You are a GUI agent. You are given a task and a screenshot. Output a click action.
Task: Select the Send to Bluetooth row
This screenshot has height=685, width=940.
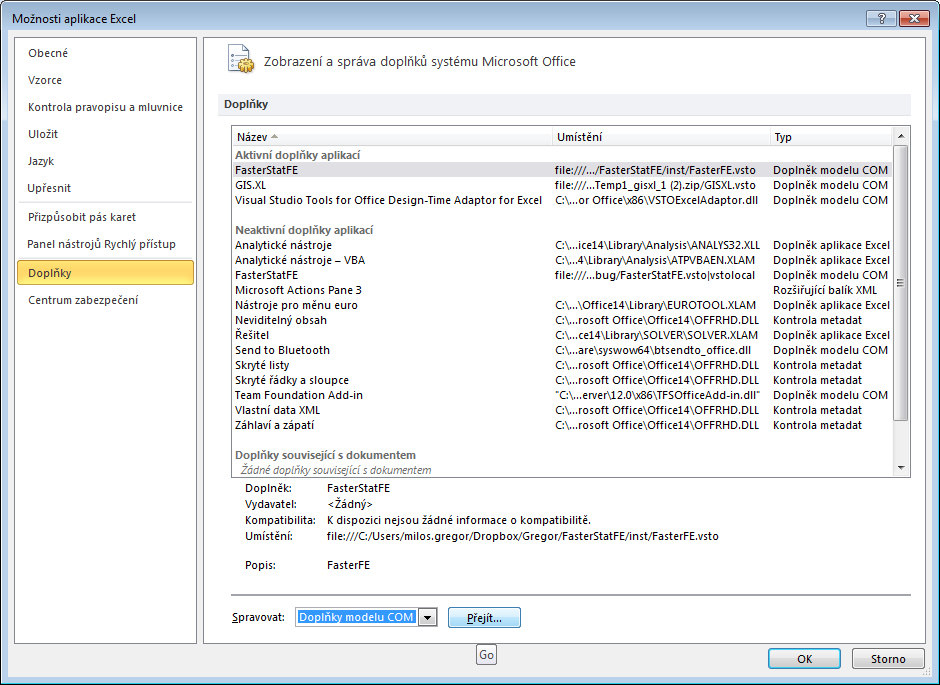562,350
